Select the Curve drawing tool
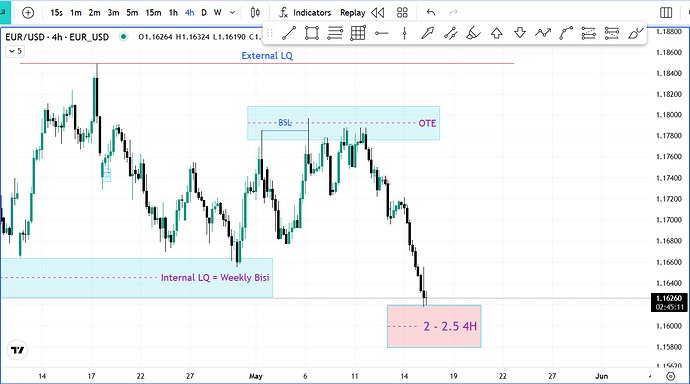Viewport: 690px width, 384px height. click(566, 33)
